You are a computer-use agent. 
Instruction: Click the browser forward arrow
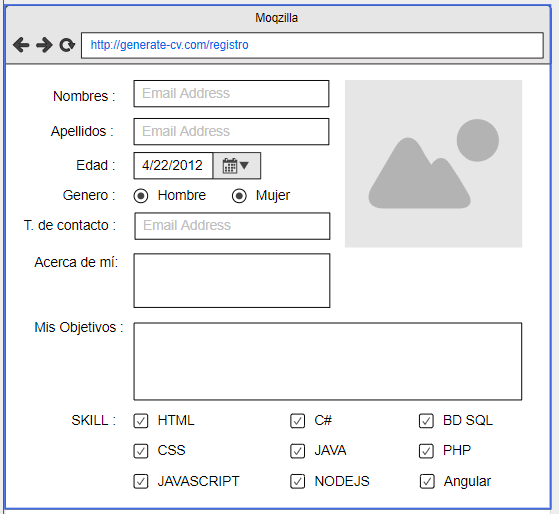pyautogui.click(x=44, y=45)
